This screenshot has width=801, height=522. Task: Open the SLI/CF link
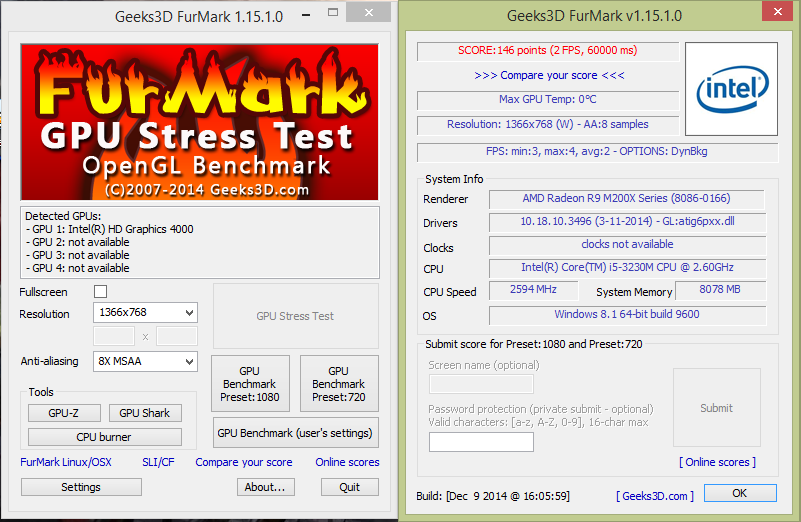pos(158,462)
